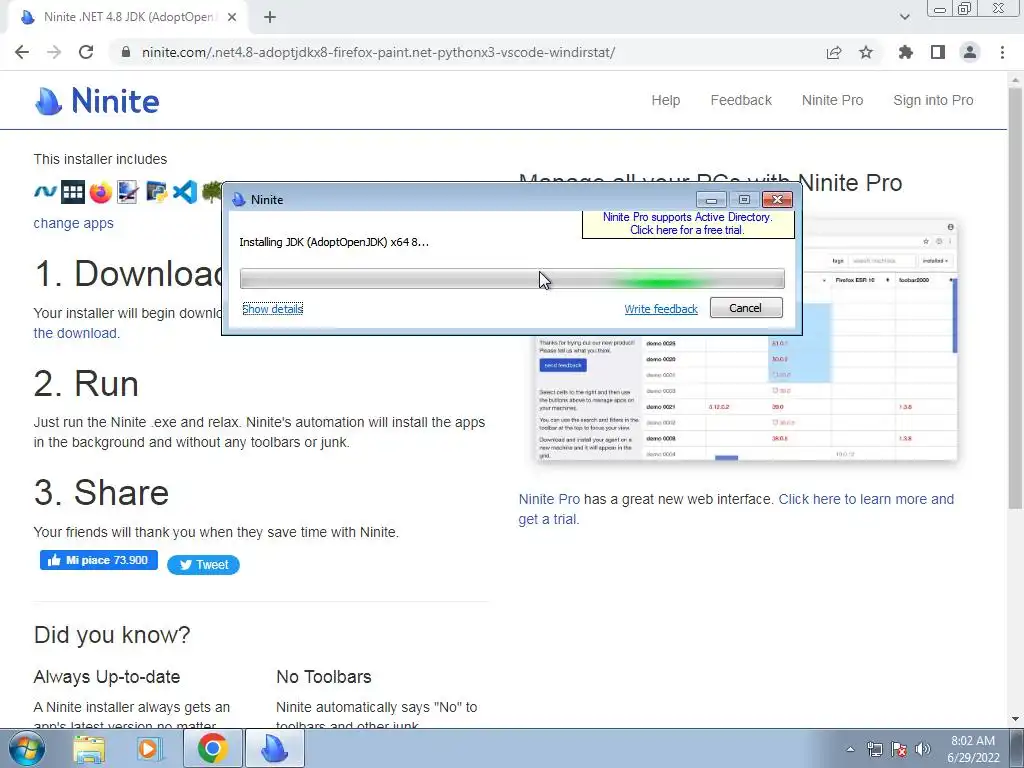The image size is (1024, 768).
Task: Click the '2. Run' heading
Action: (86, 383)
